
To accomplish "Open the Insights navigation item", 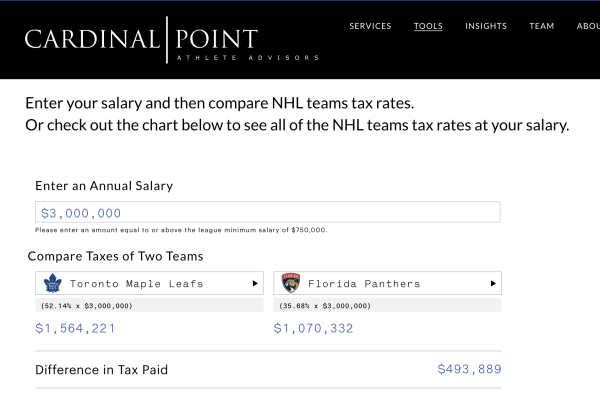I will (486, 26).
